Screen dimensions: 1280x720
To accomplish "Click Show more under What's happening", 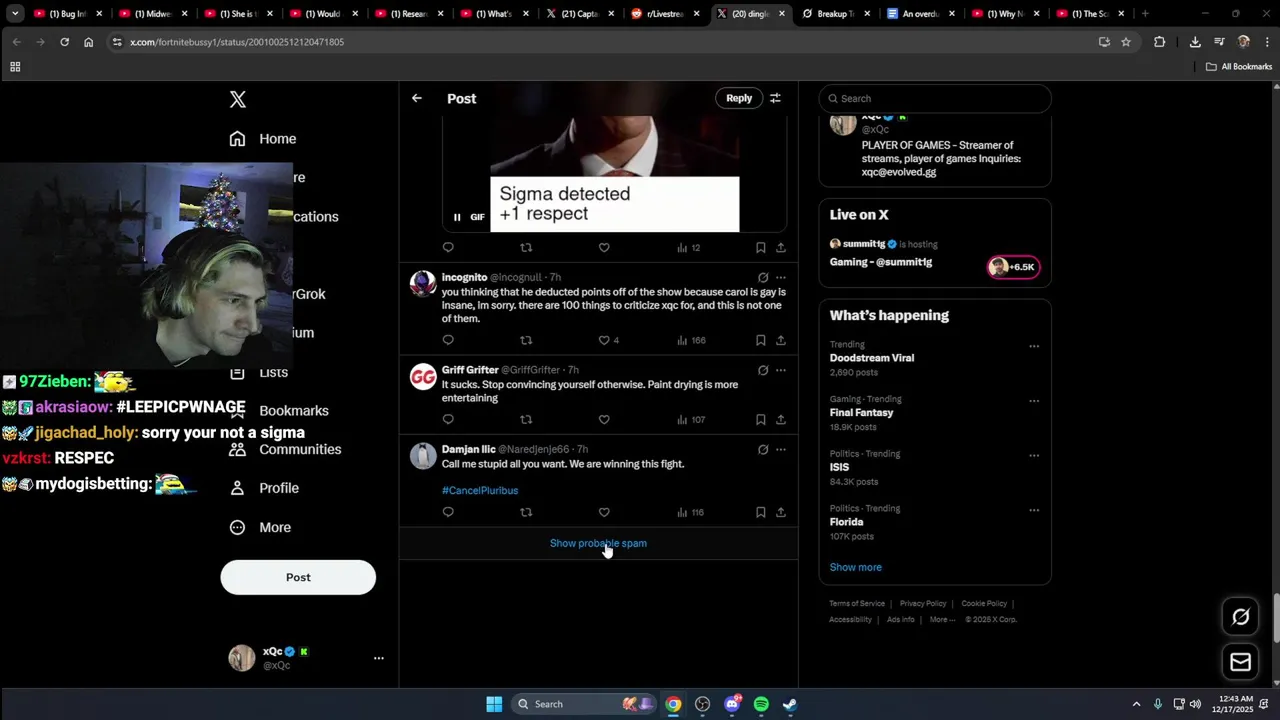I will point(856,567).
